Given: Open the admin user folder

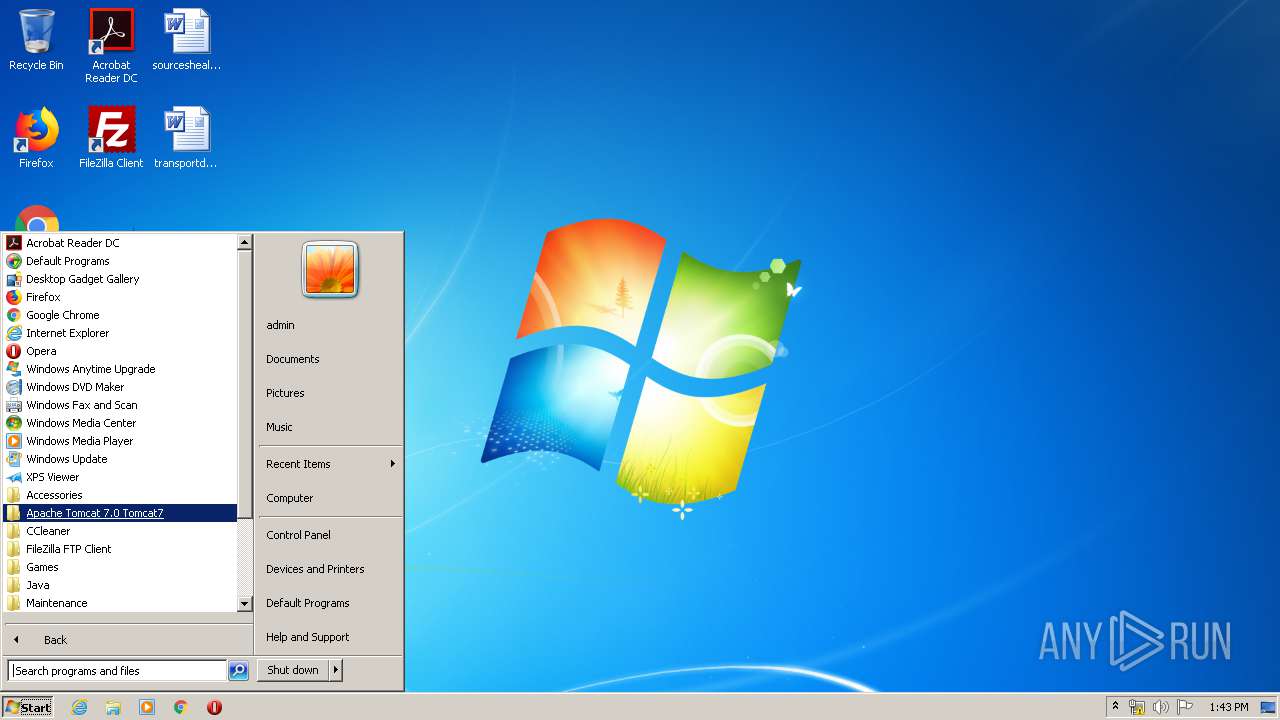Looking at the screenshot, I should click(330, 325).
